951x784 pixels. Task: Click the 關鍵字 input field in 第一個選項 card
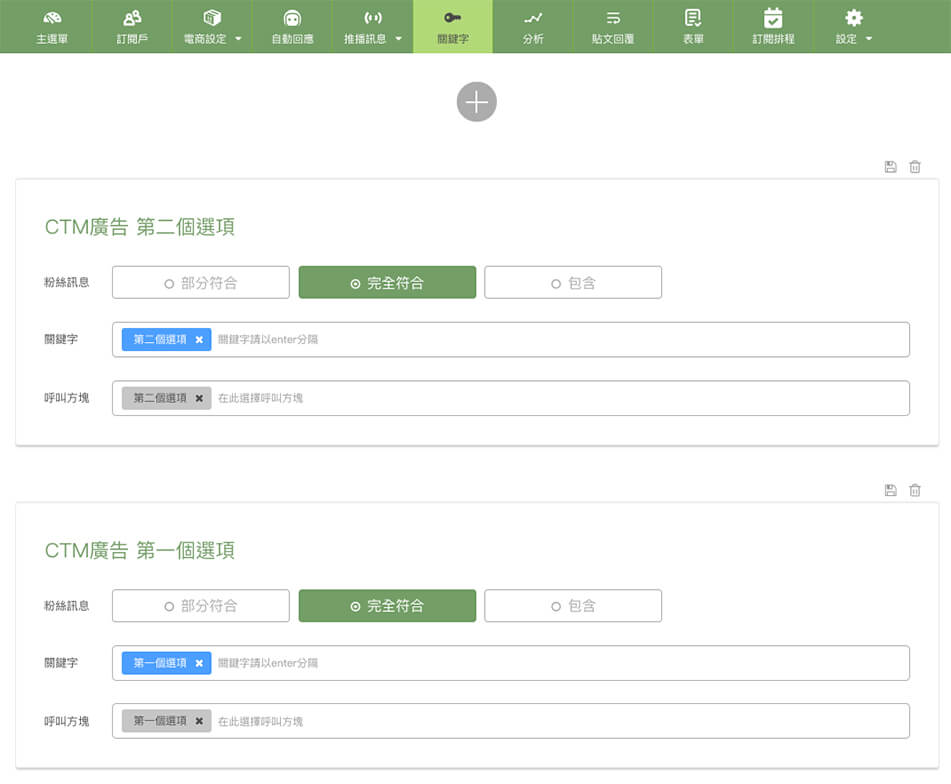(x=560, y=663)
